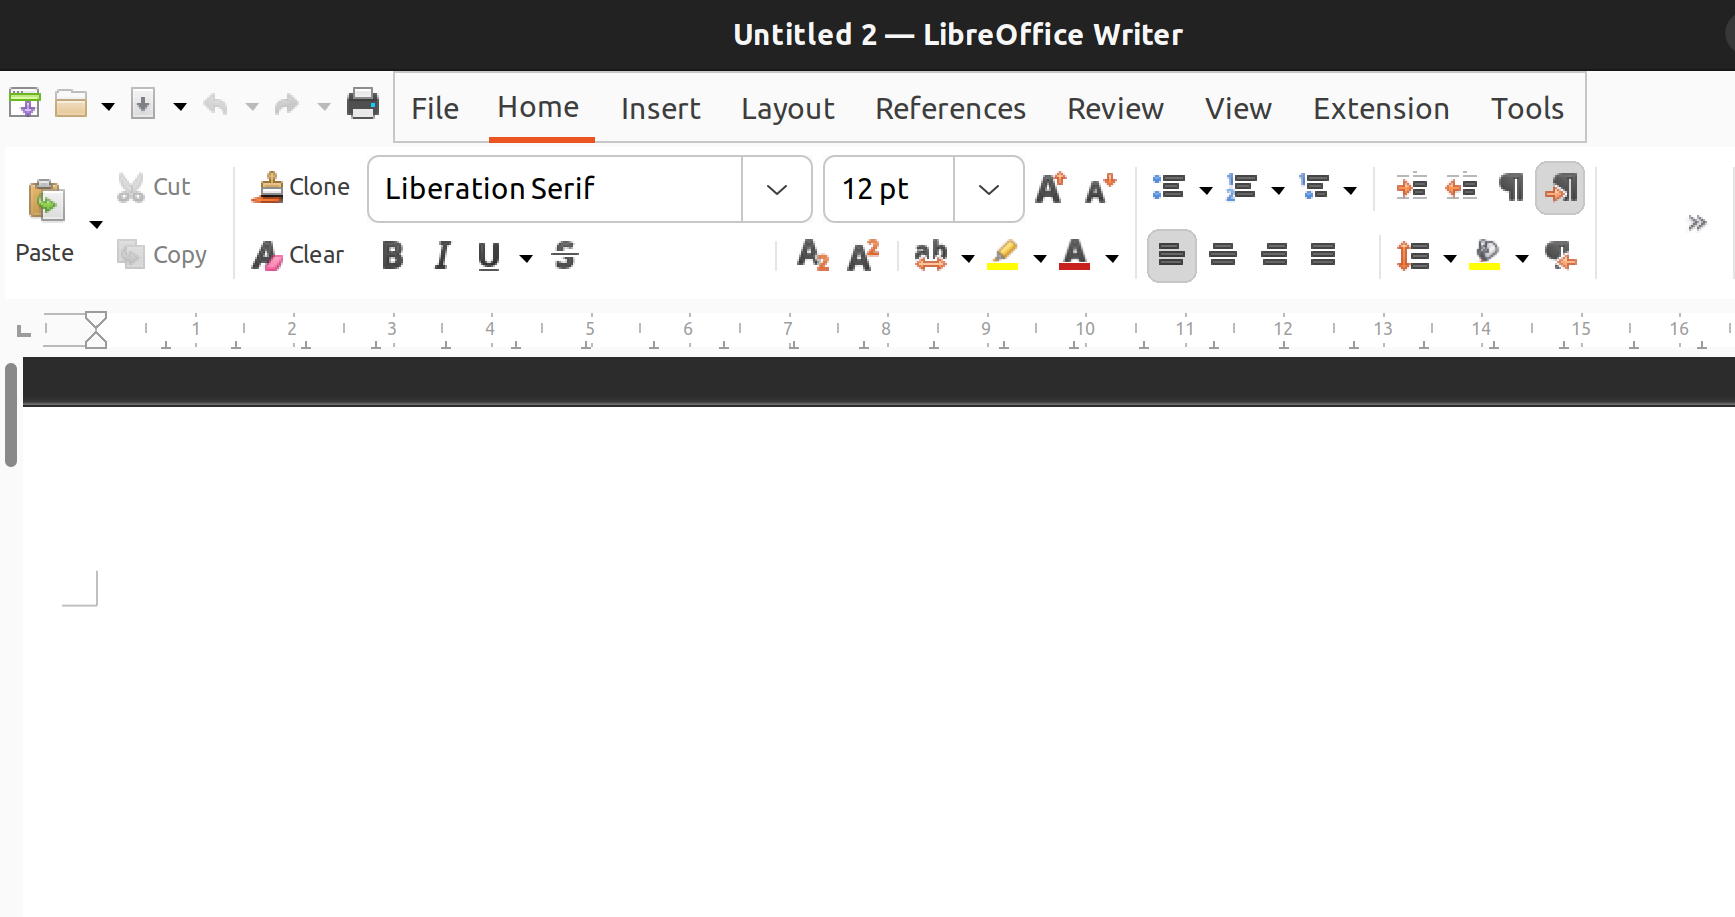1735x917 pixels.
Task: Click the increase indent icon
Action: pyautogui.click(x=1411, y=187)
